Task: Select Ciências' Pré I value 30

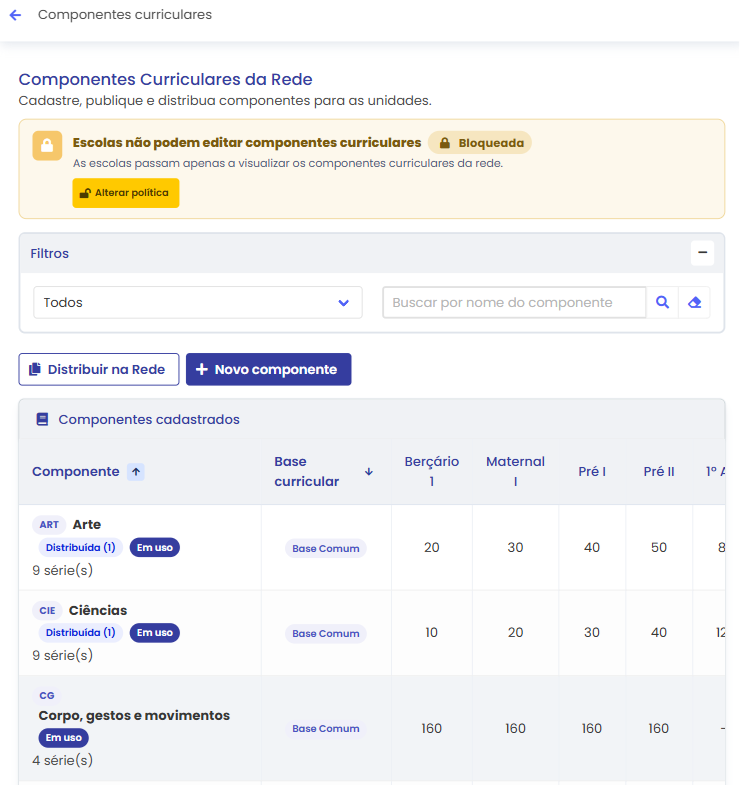Action: click(592, 633)
